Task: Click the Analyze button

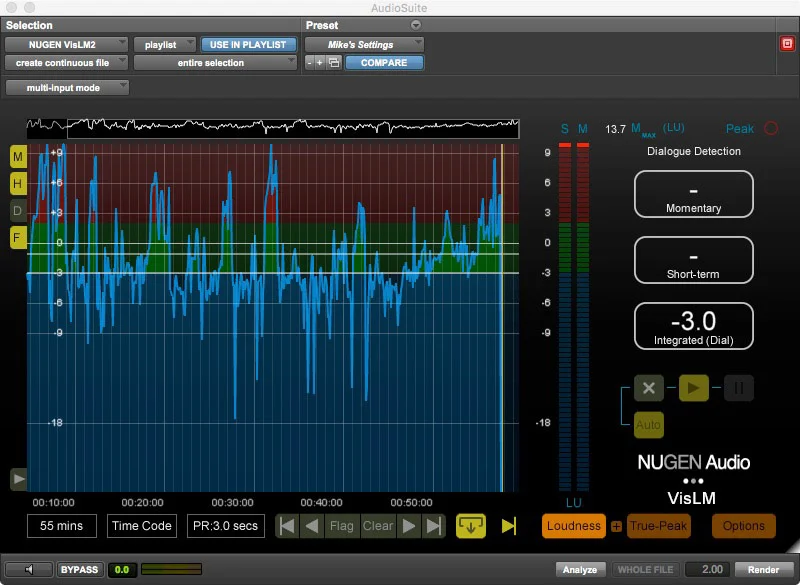Action: tap(580, 569)
